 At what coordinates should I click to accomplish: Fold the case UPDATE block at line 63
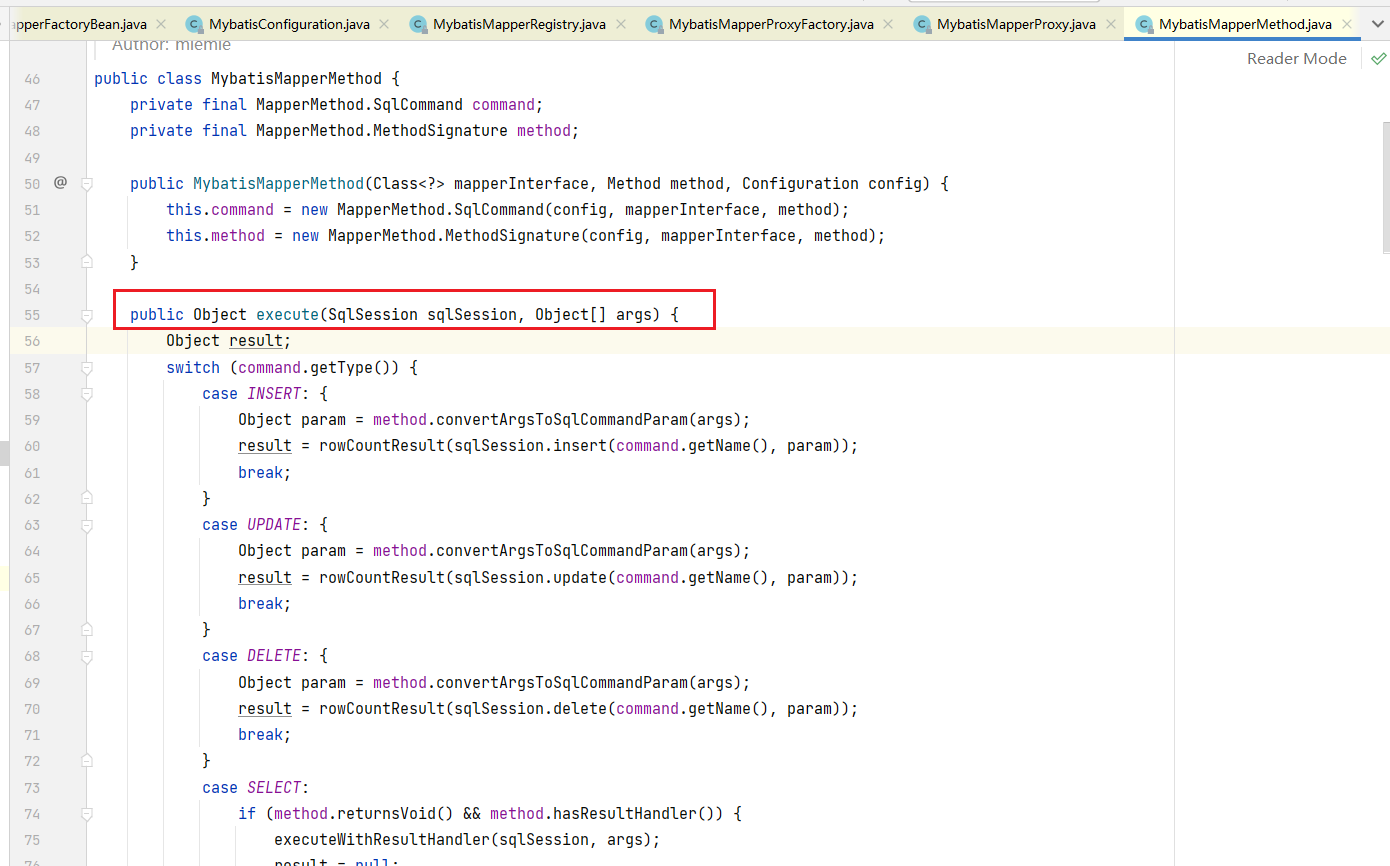[x=87, y=525]
